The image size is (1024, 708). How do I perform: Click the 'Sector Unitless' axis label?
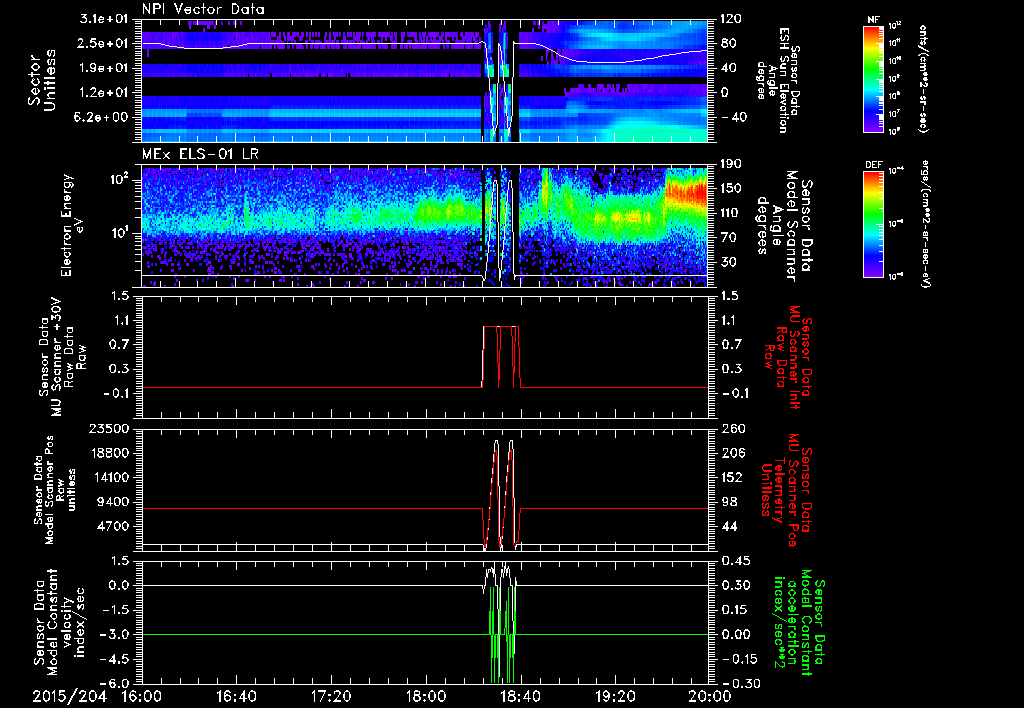[x=42, y=81]
